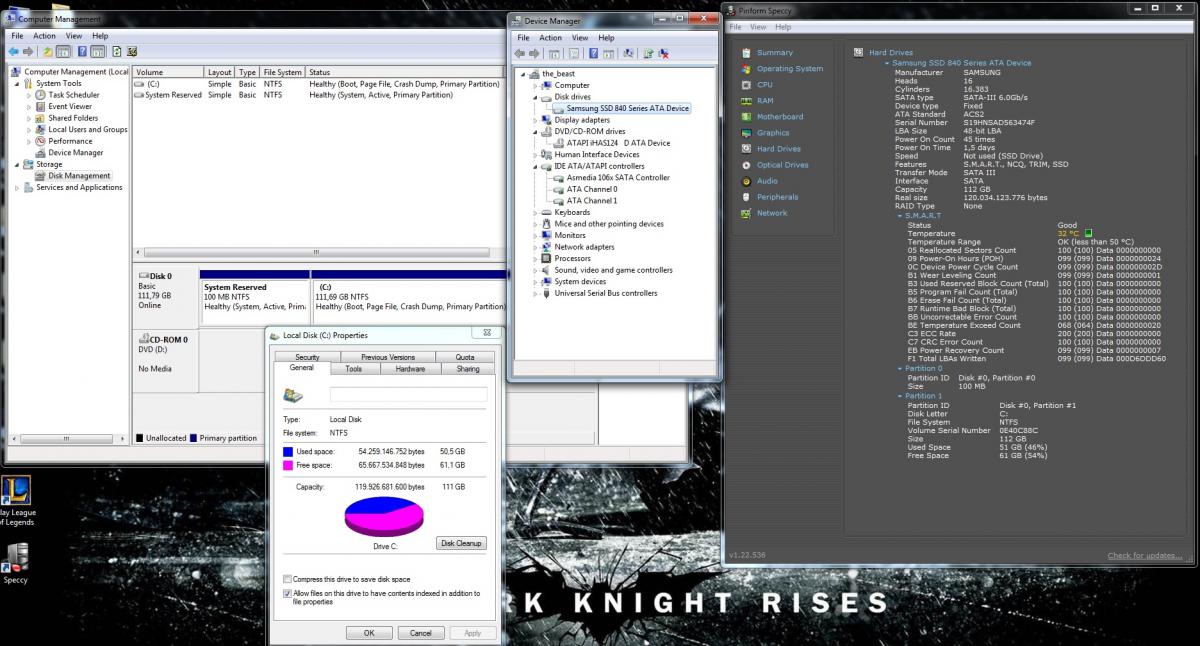Click Refresh icon in Computer Management toolbar

(x=117, y=52)
